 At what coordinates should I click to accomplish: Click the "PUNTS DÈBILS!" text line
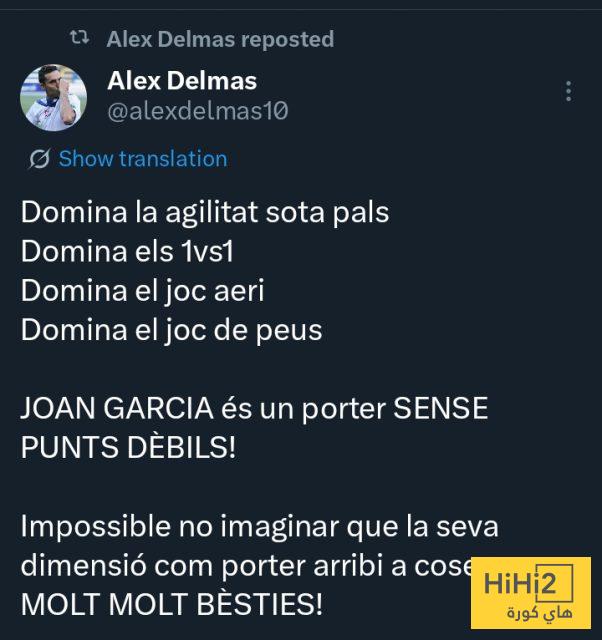[128, 447]
